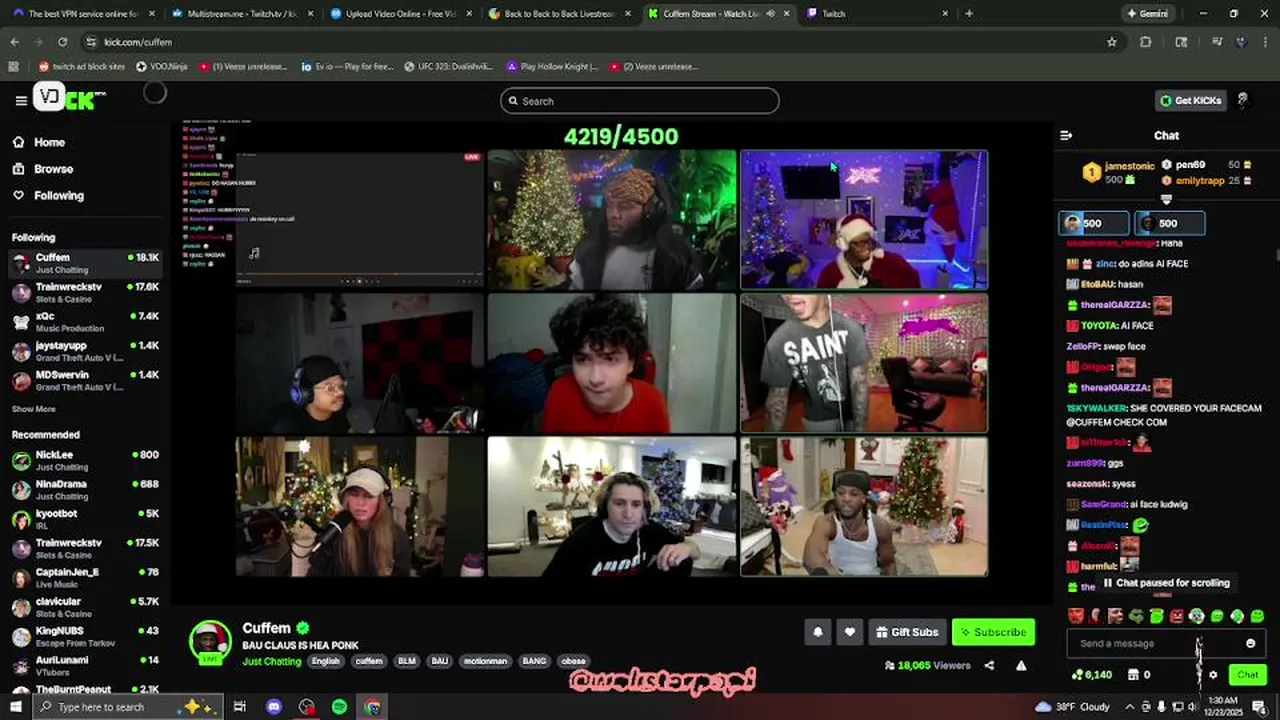Image resolution: width=1280 pixels, height=720 pixels.
Task: Share the stream via share icon
Action: coord(989,665)
